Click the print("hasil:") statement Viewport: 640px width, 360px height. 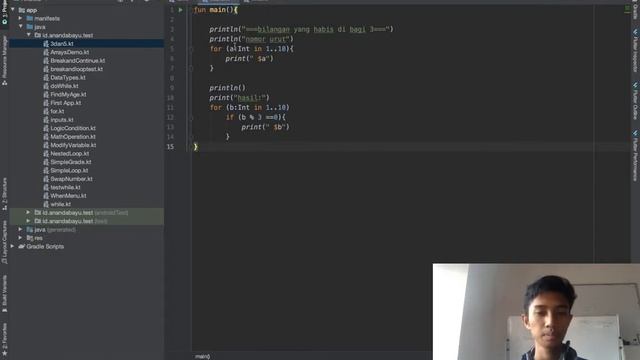tap(239, 98)
